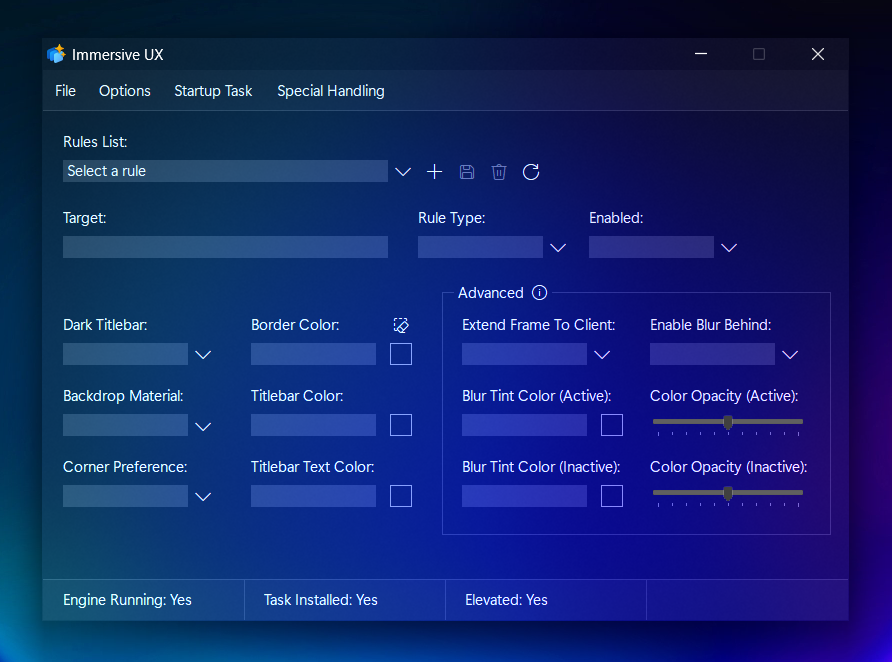
Task: Open the Special Handling menu
Action: coord(330,91)
